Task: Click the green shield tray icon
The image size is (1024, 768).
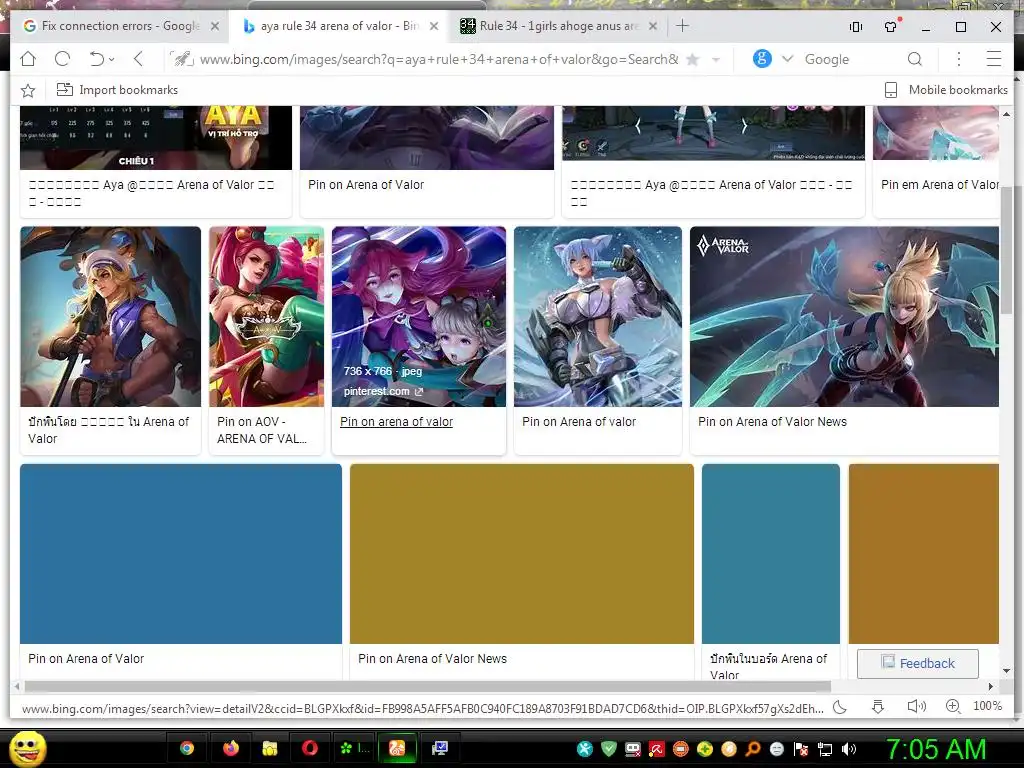Action: (x=609, y=749)
